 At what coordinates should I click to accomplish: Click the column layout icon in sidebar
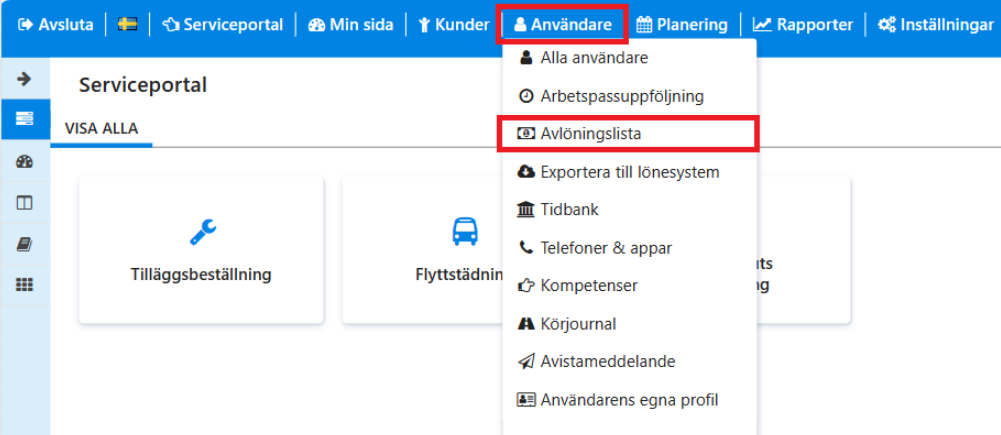(24, 203)
